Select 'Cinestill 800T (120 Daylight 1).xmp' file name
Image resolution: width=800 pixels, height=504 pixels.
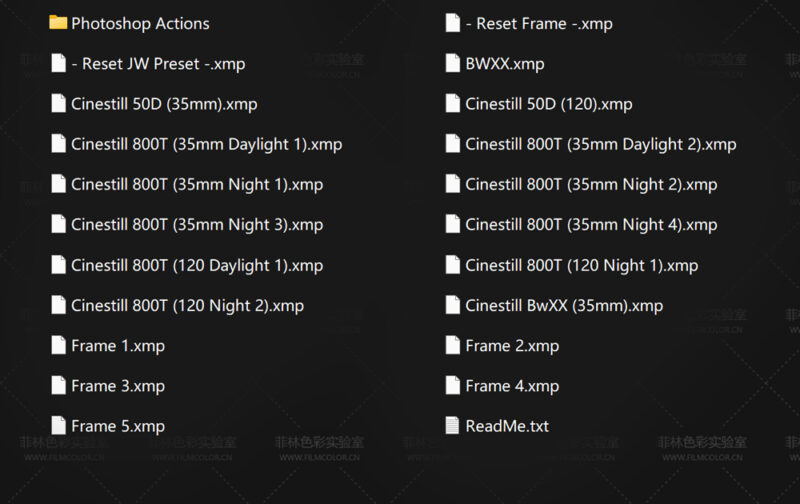pyautogui.click(x=197, y=266)
